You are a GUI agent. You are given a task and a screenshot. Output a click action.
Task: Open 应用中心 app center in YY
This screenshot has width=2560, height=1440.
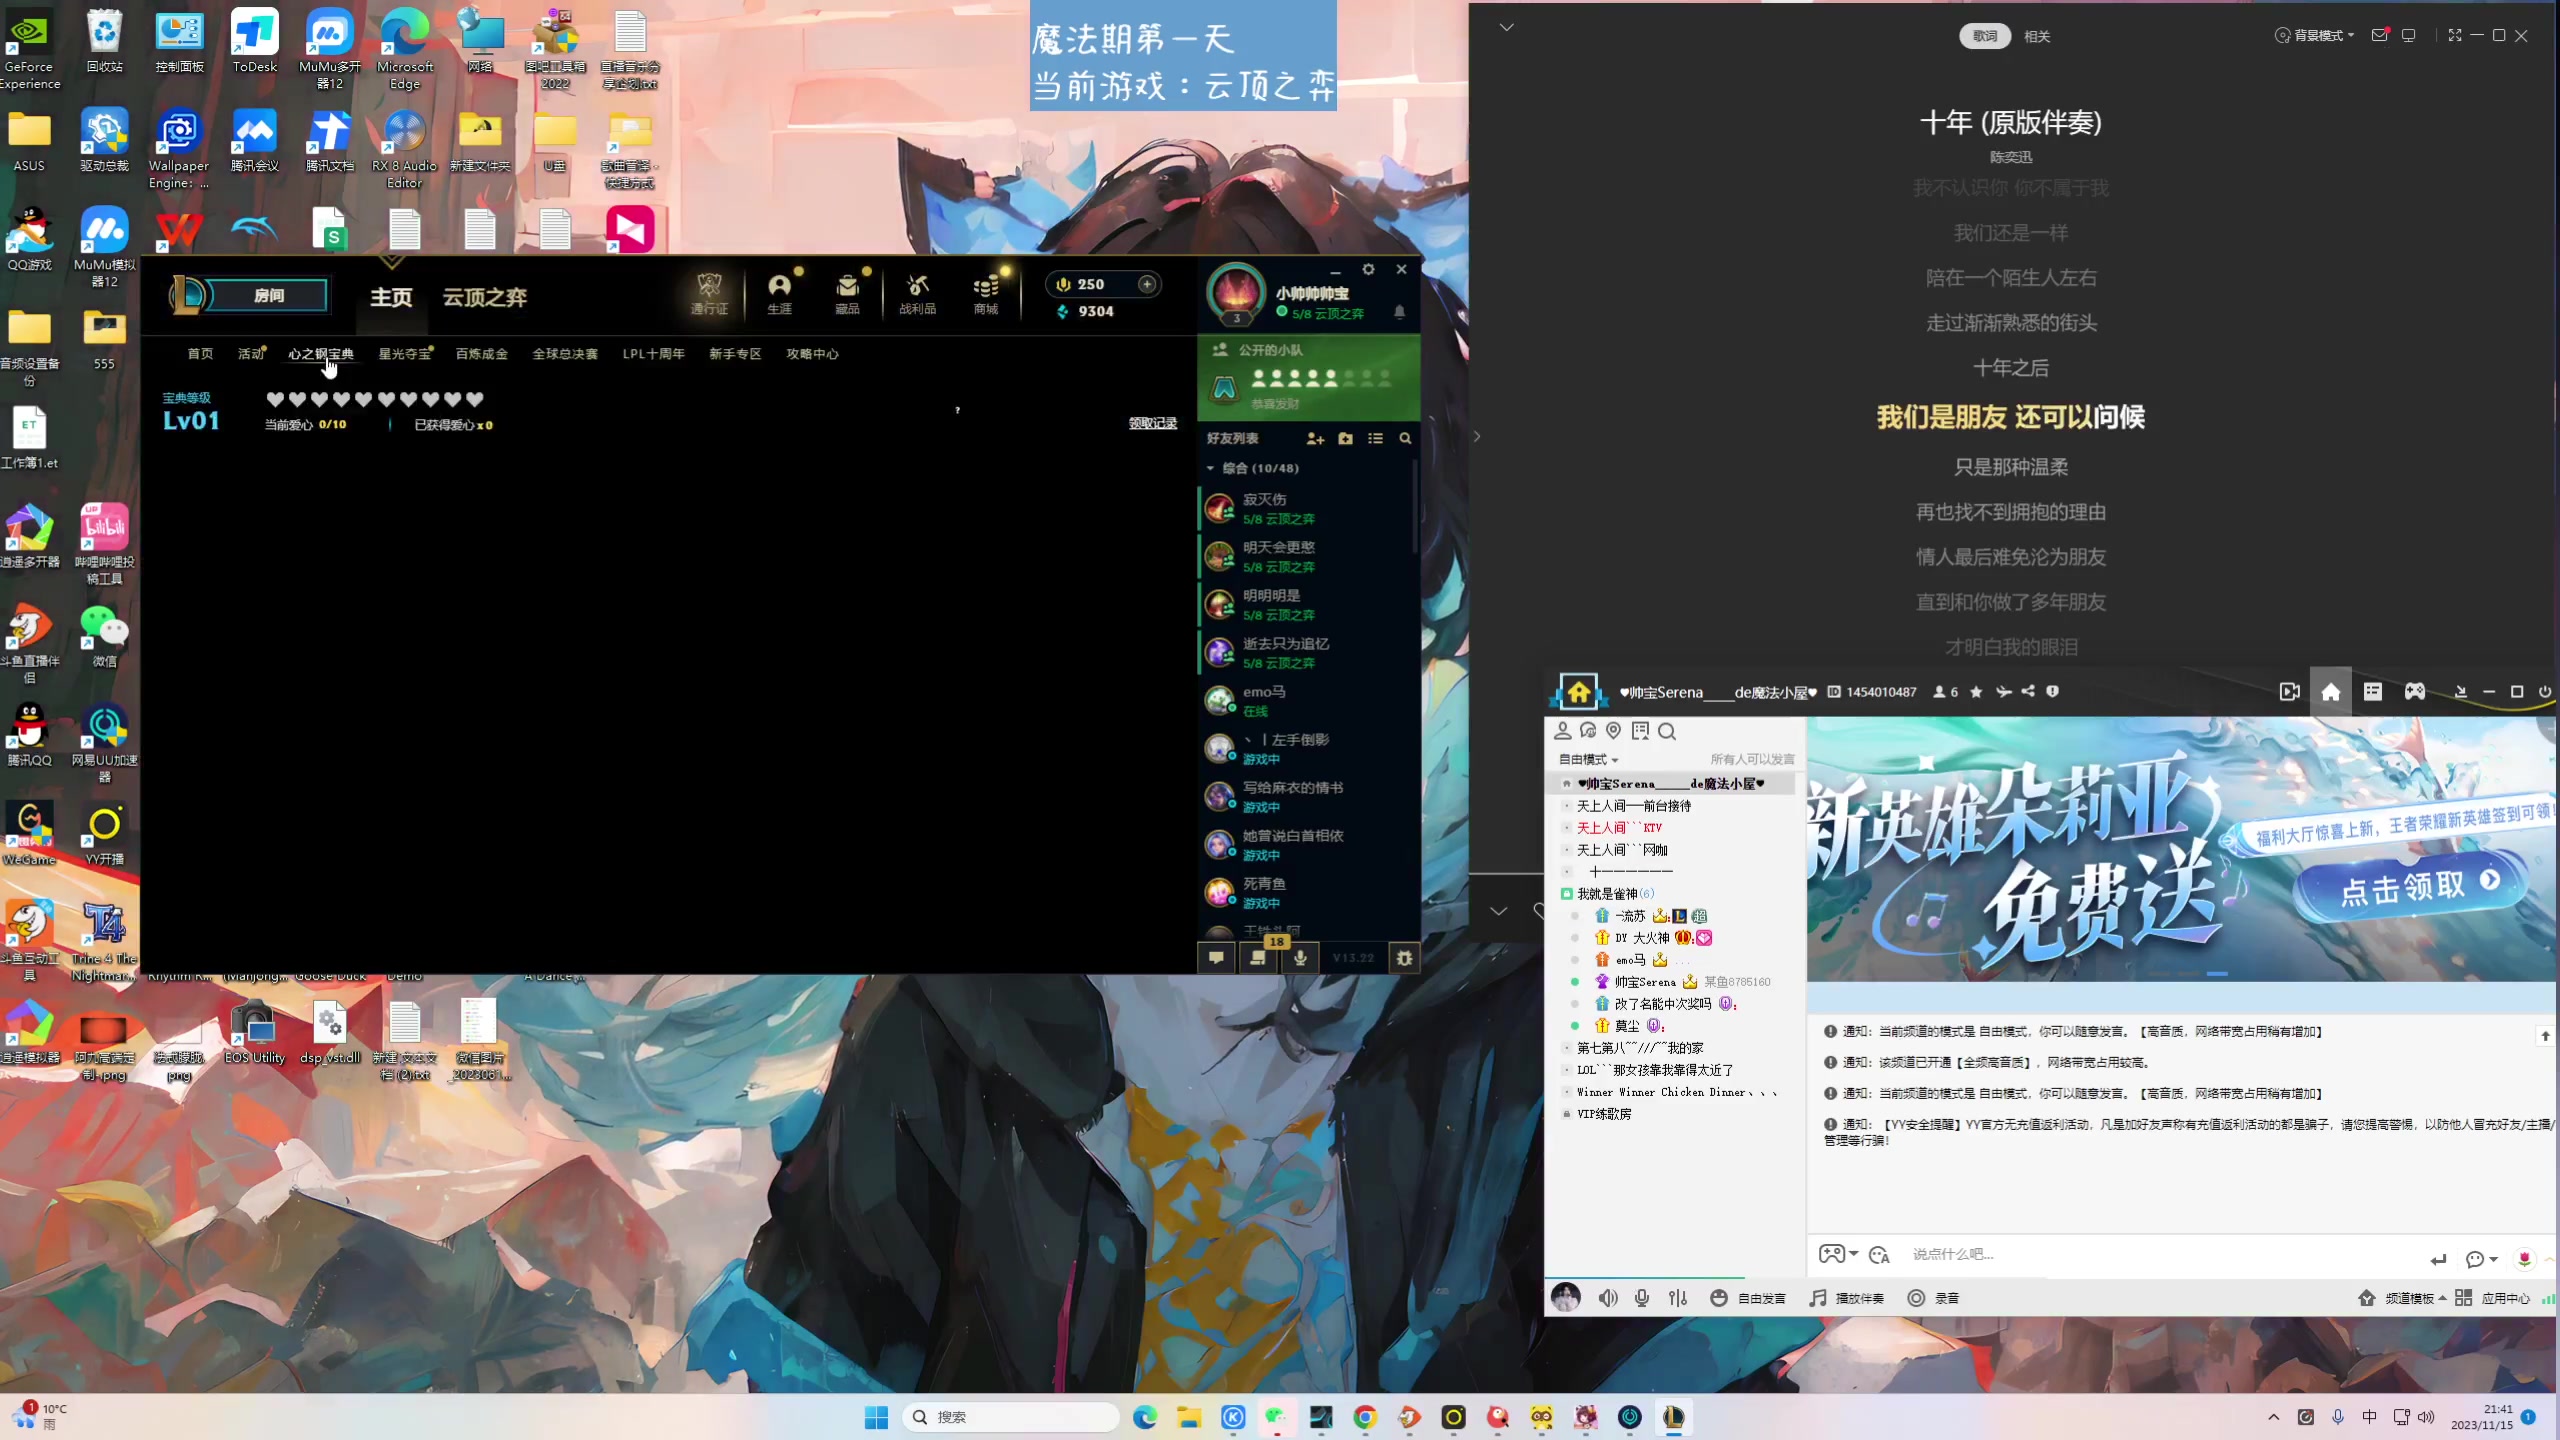2493,1298
